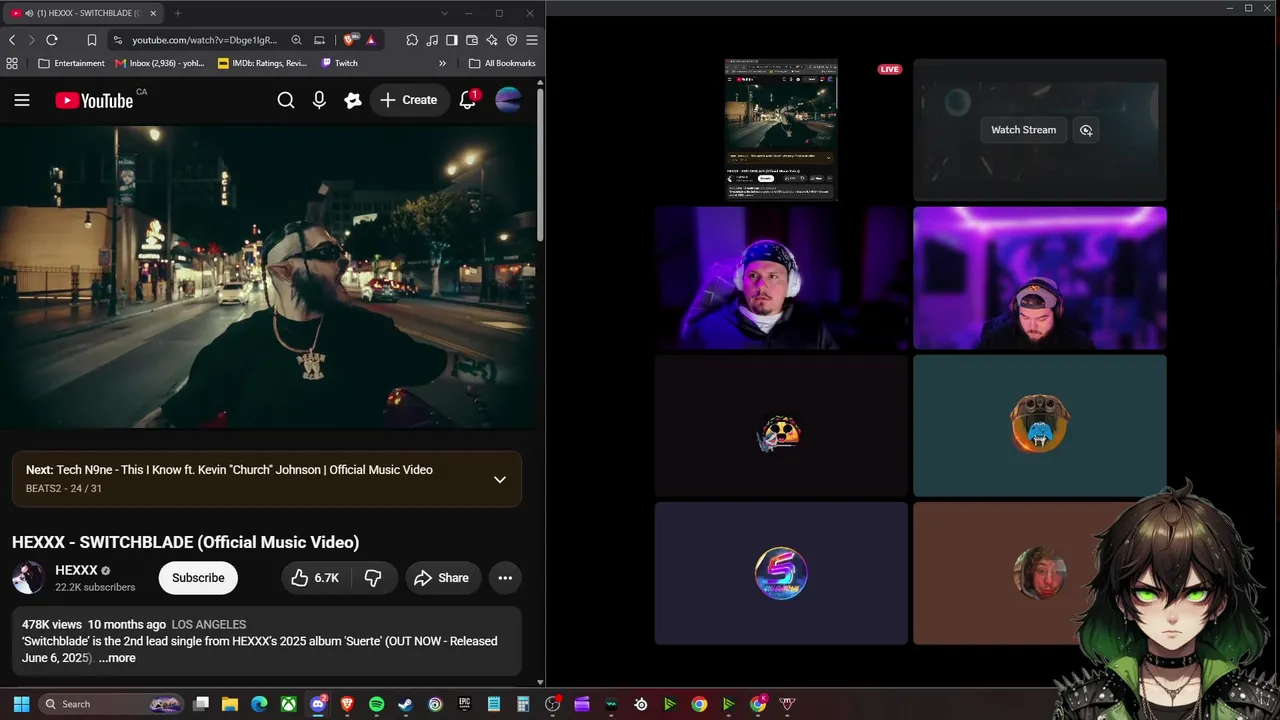
Task: Click Watch Stream in the call window
Action: 1023,130
